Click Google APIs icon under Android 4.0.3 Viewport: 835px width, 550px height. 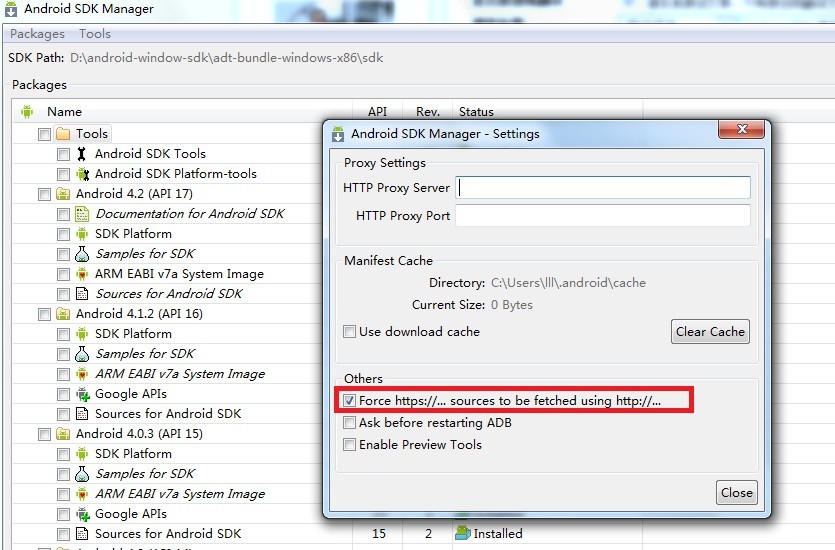point(83,514)
